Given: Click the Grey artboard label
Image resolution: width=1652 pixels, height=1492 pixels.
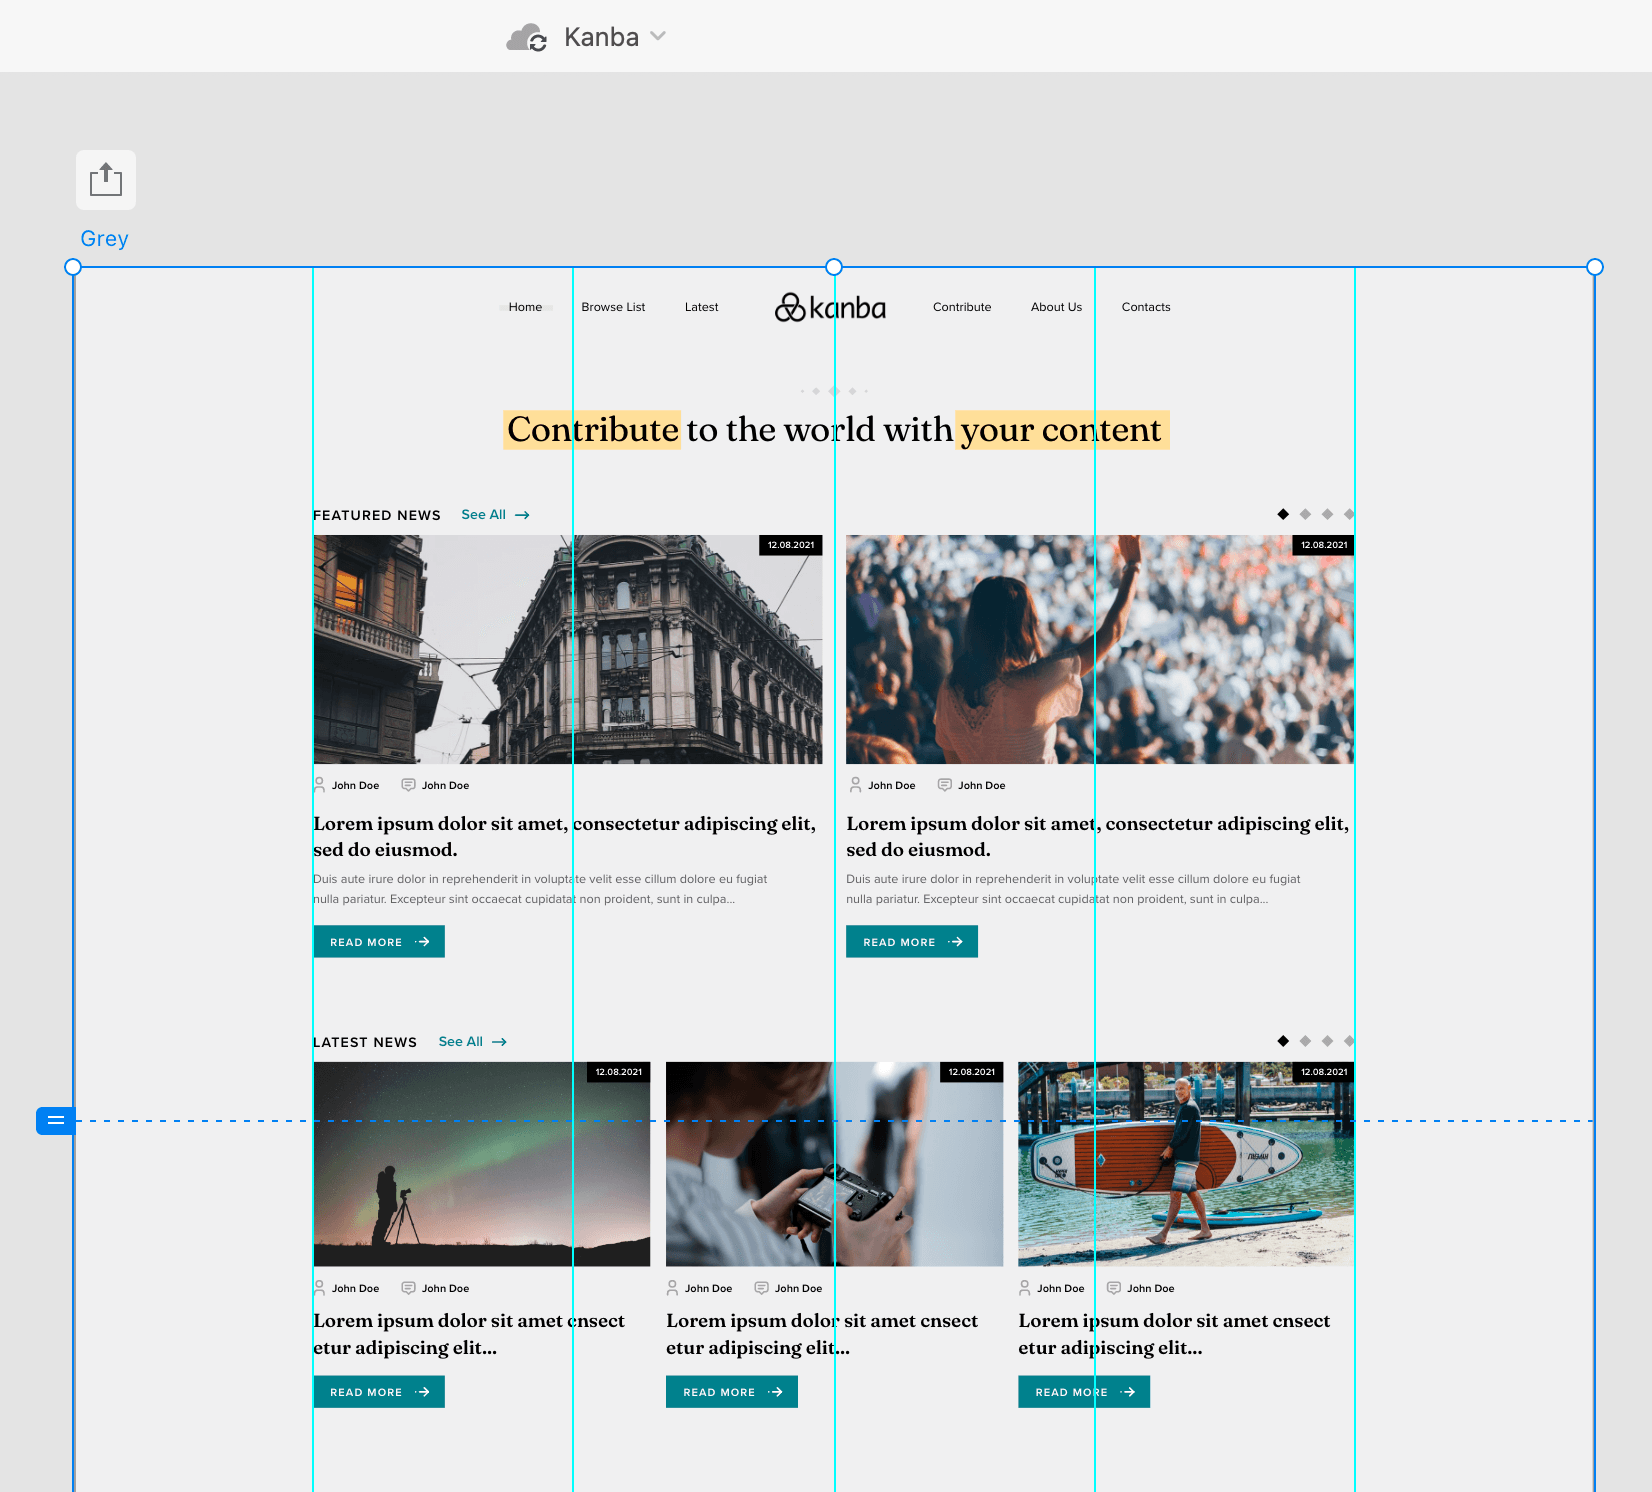Looking at the screenshot, I should pos(104,239).
